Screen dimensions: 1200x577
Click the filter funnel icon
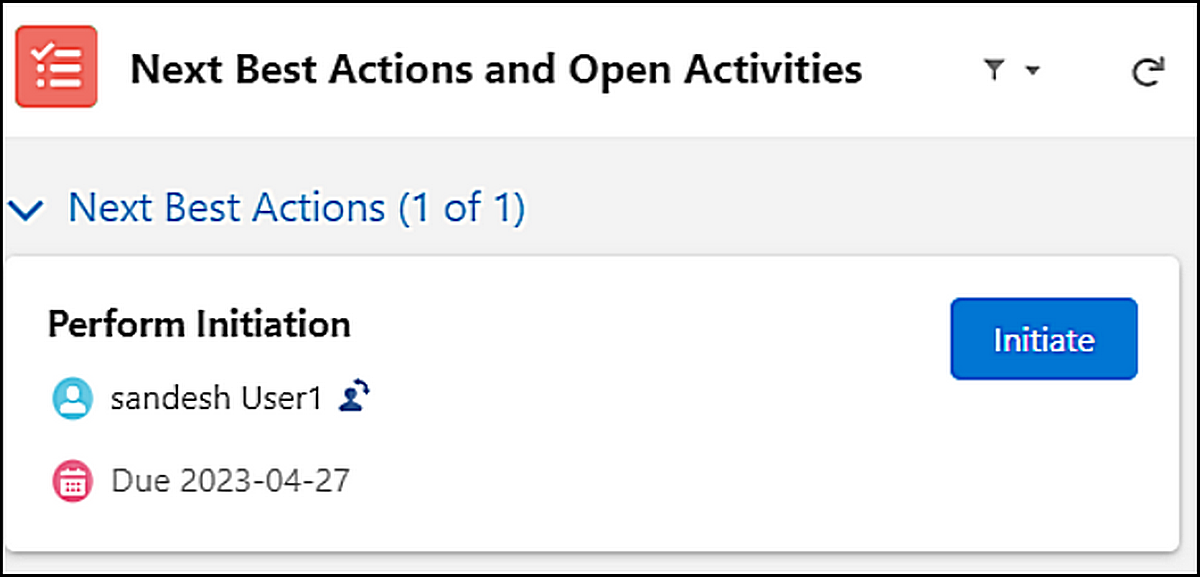(993, 70)
